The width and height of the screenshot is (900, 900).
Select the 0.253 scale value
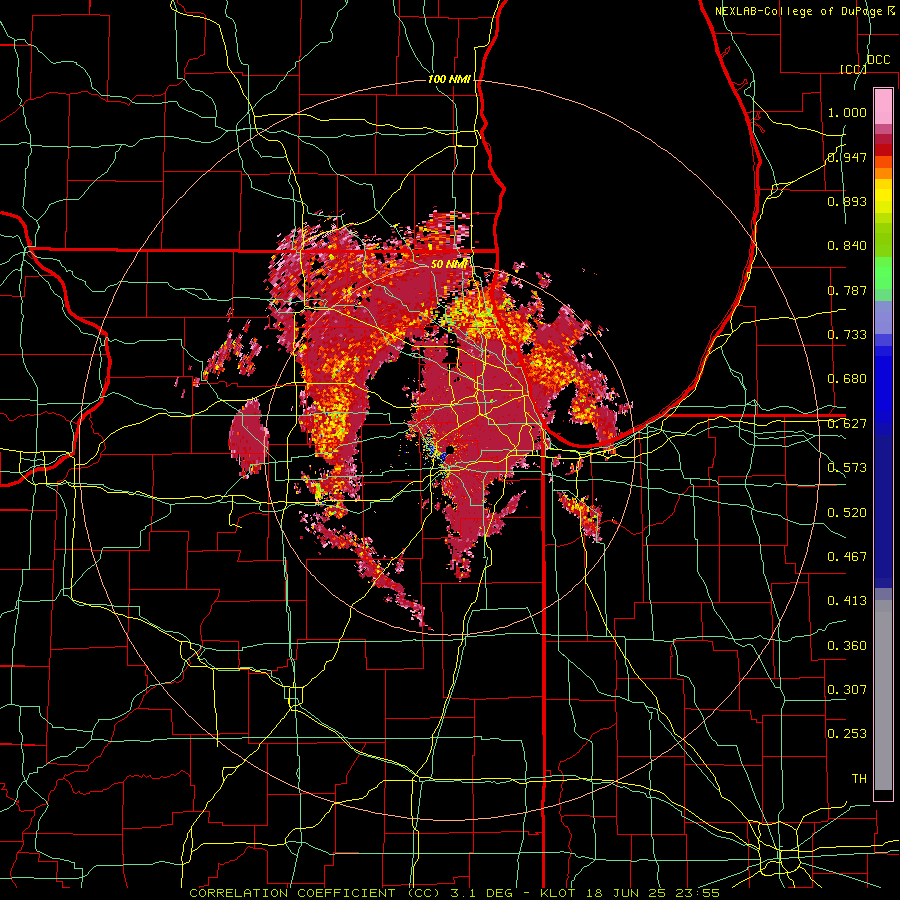(x=847, y=734)
